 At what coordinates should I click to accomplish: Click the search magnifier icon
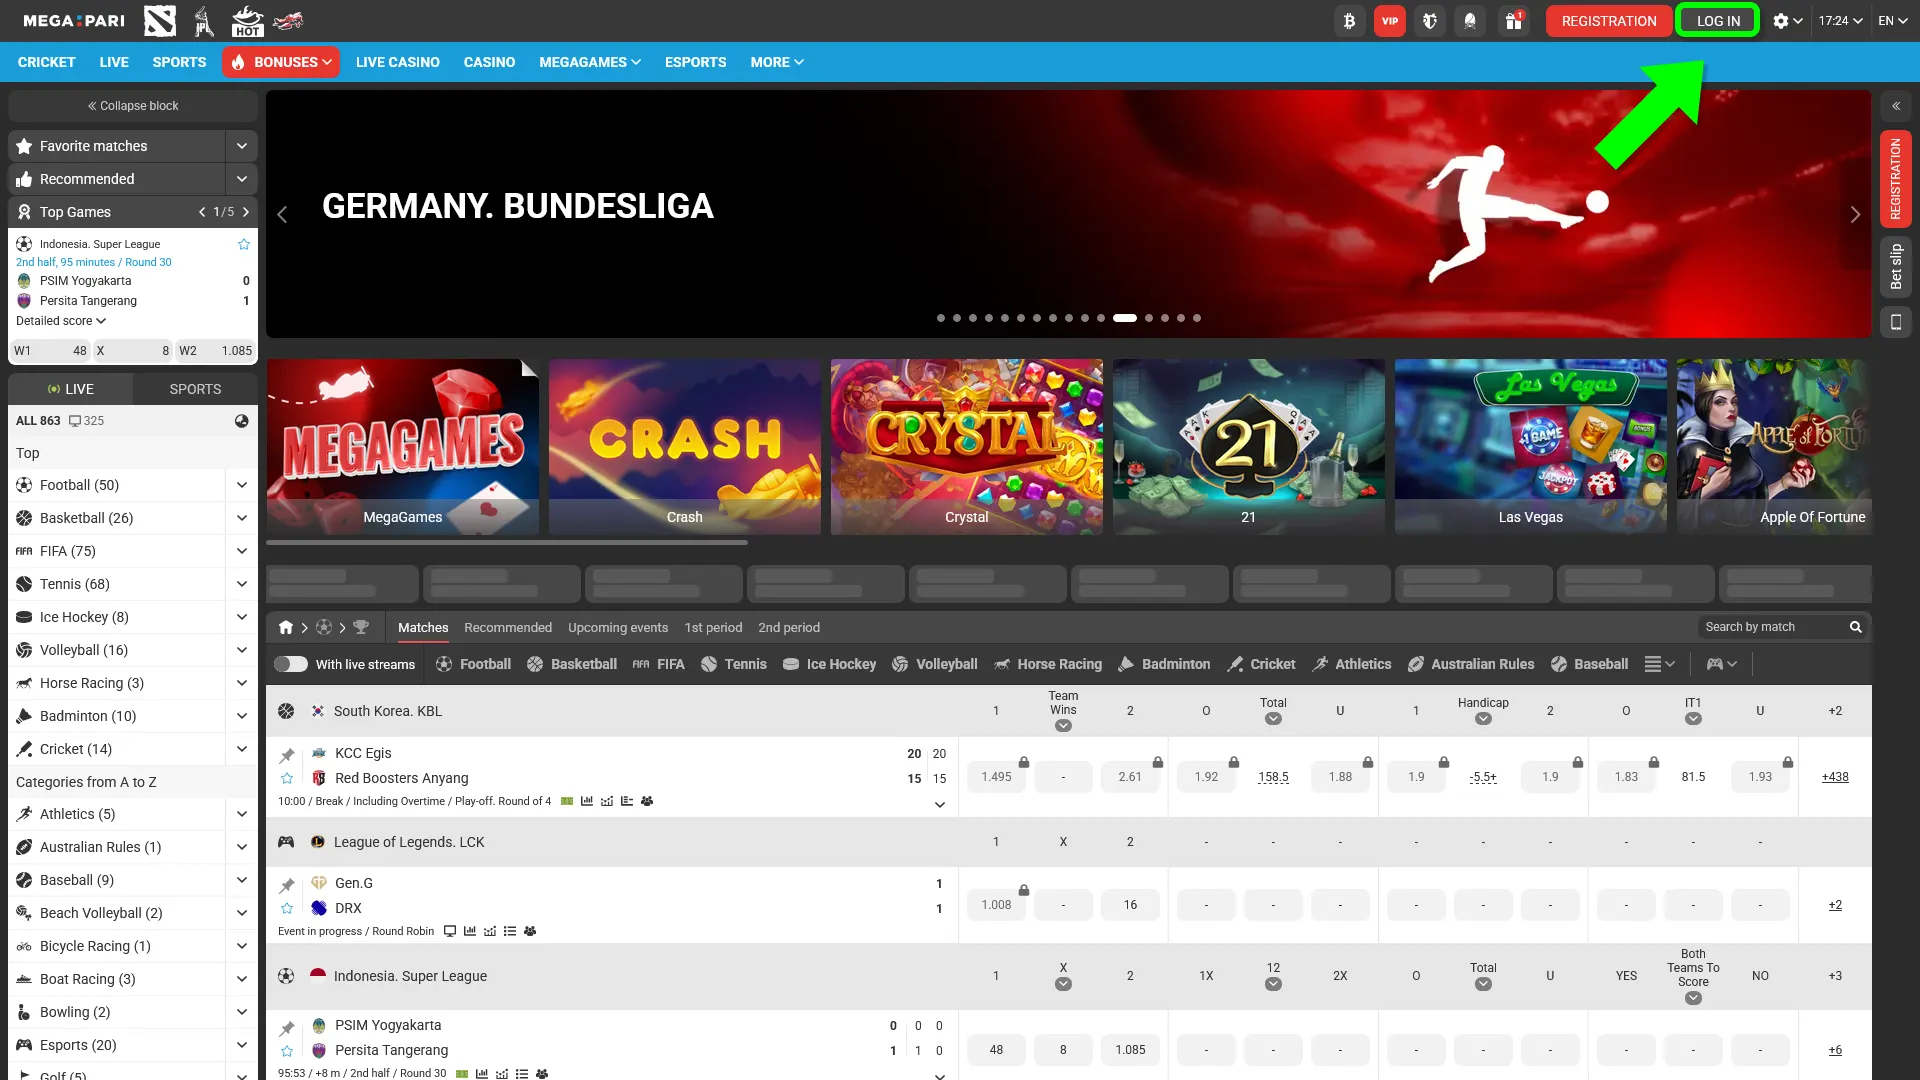(x=1856, y=627)
